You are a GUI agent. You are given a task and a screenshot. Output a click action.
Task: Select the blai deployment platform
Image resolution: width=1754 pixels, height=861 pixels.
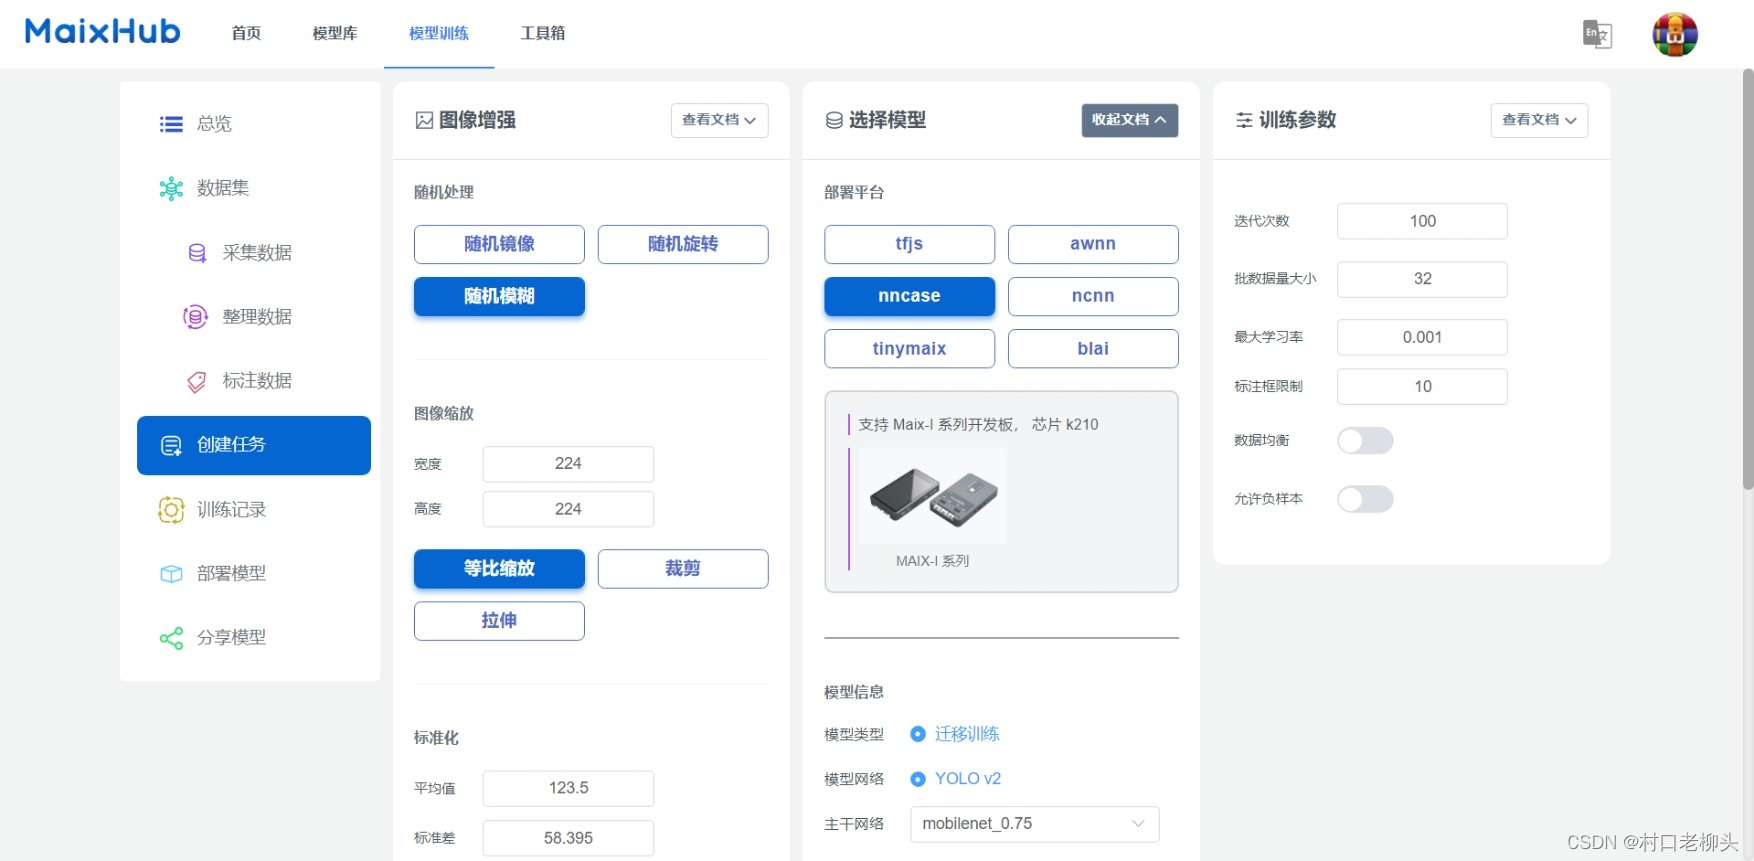[1093, 349]
